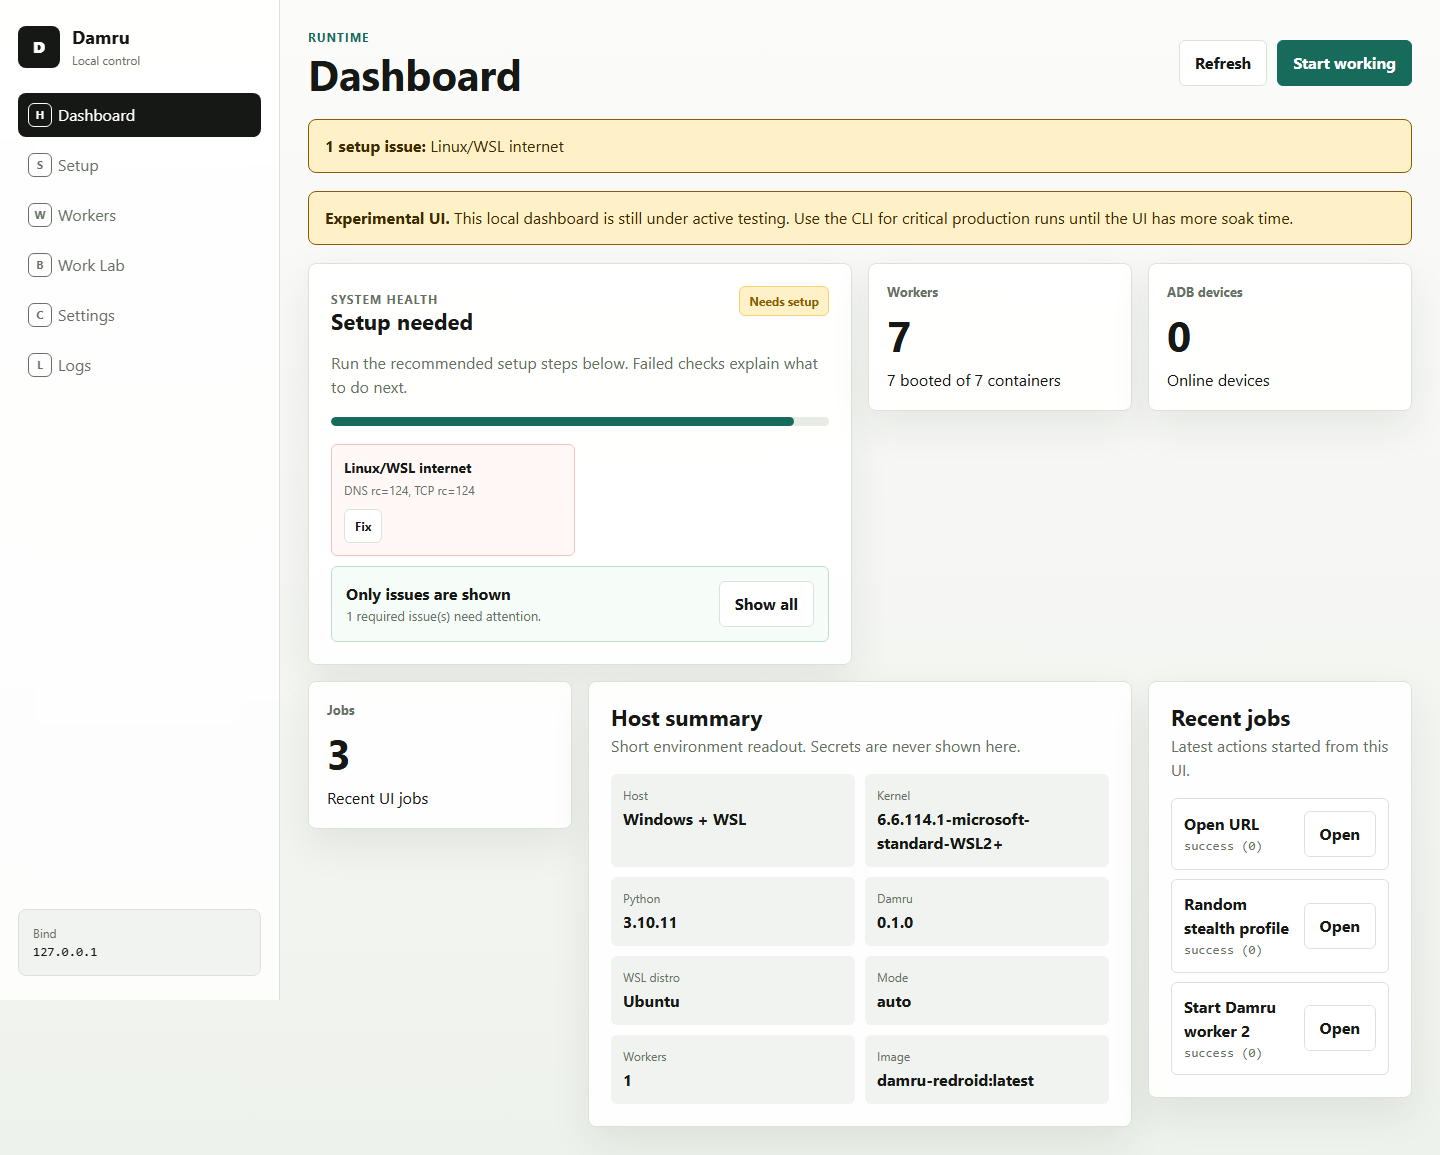The height and width of the screenshot is (1155, 1440).
Task: Click the Online devices label
Action: click(1218, 380)
